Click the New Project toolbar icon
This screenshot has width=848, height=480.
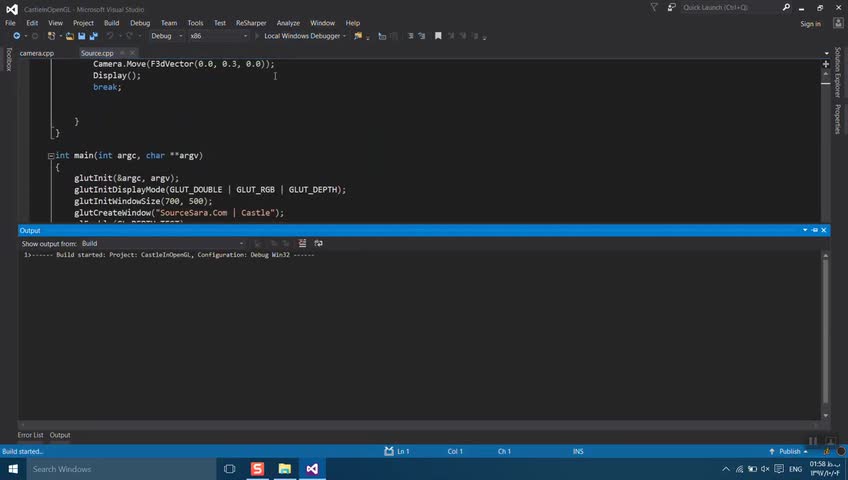(x=51, y=36)
